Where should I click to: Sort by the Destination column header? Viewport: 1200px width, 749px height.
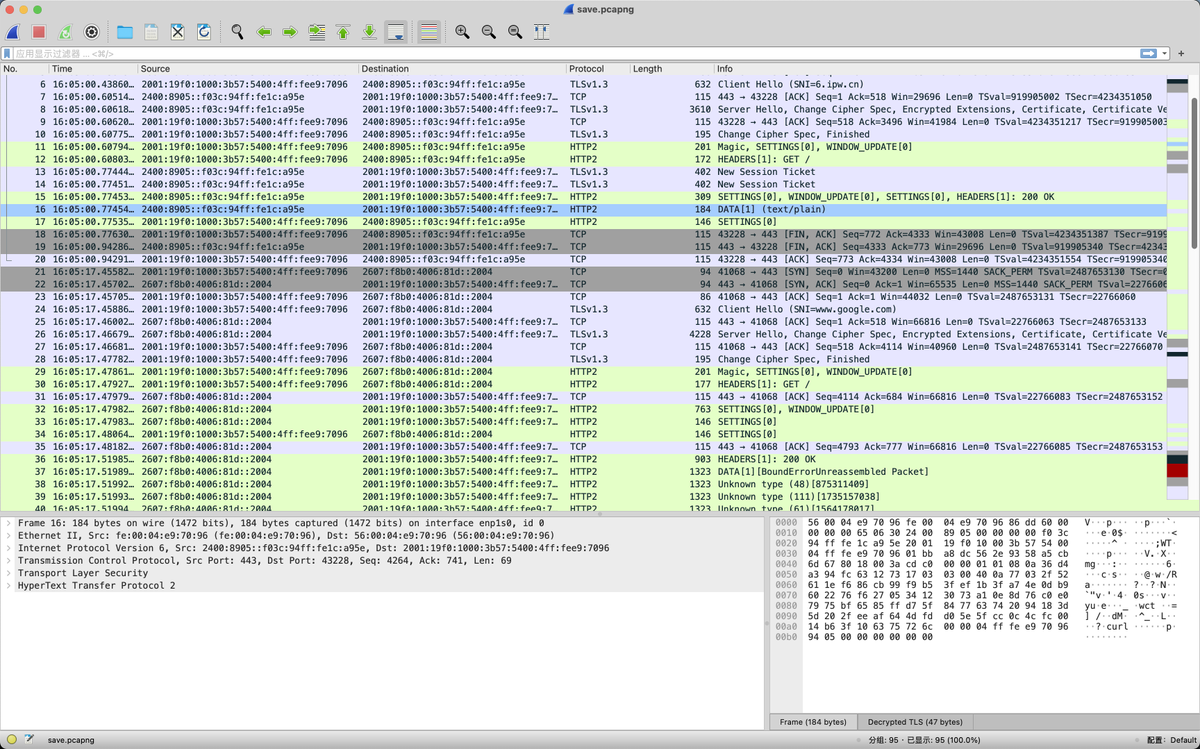(462, 69)
